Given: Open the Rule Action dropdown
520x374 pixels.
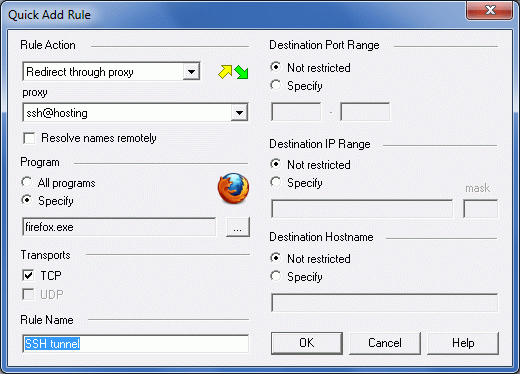Looking at the screenshot, I should [x=191, y=71].
